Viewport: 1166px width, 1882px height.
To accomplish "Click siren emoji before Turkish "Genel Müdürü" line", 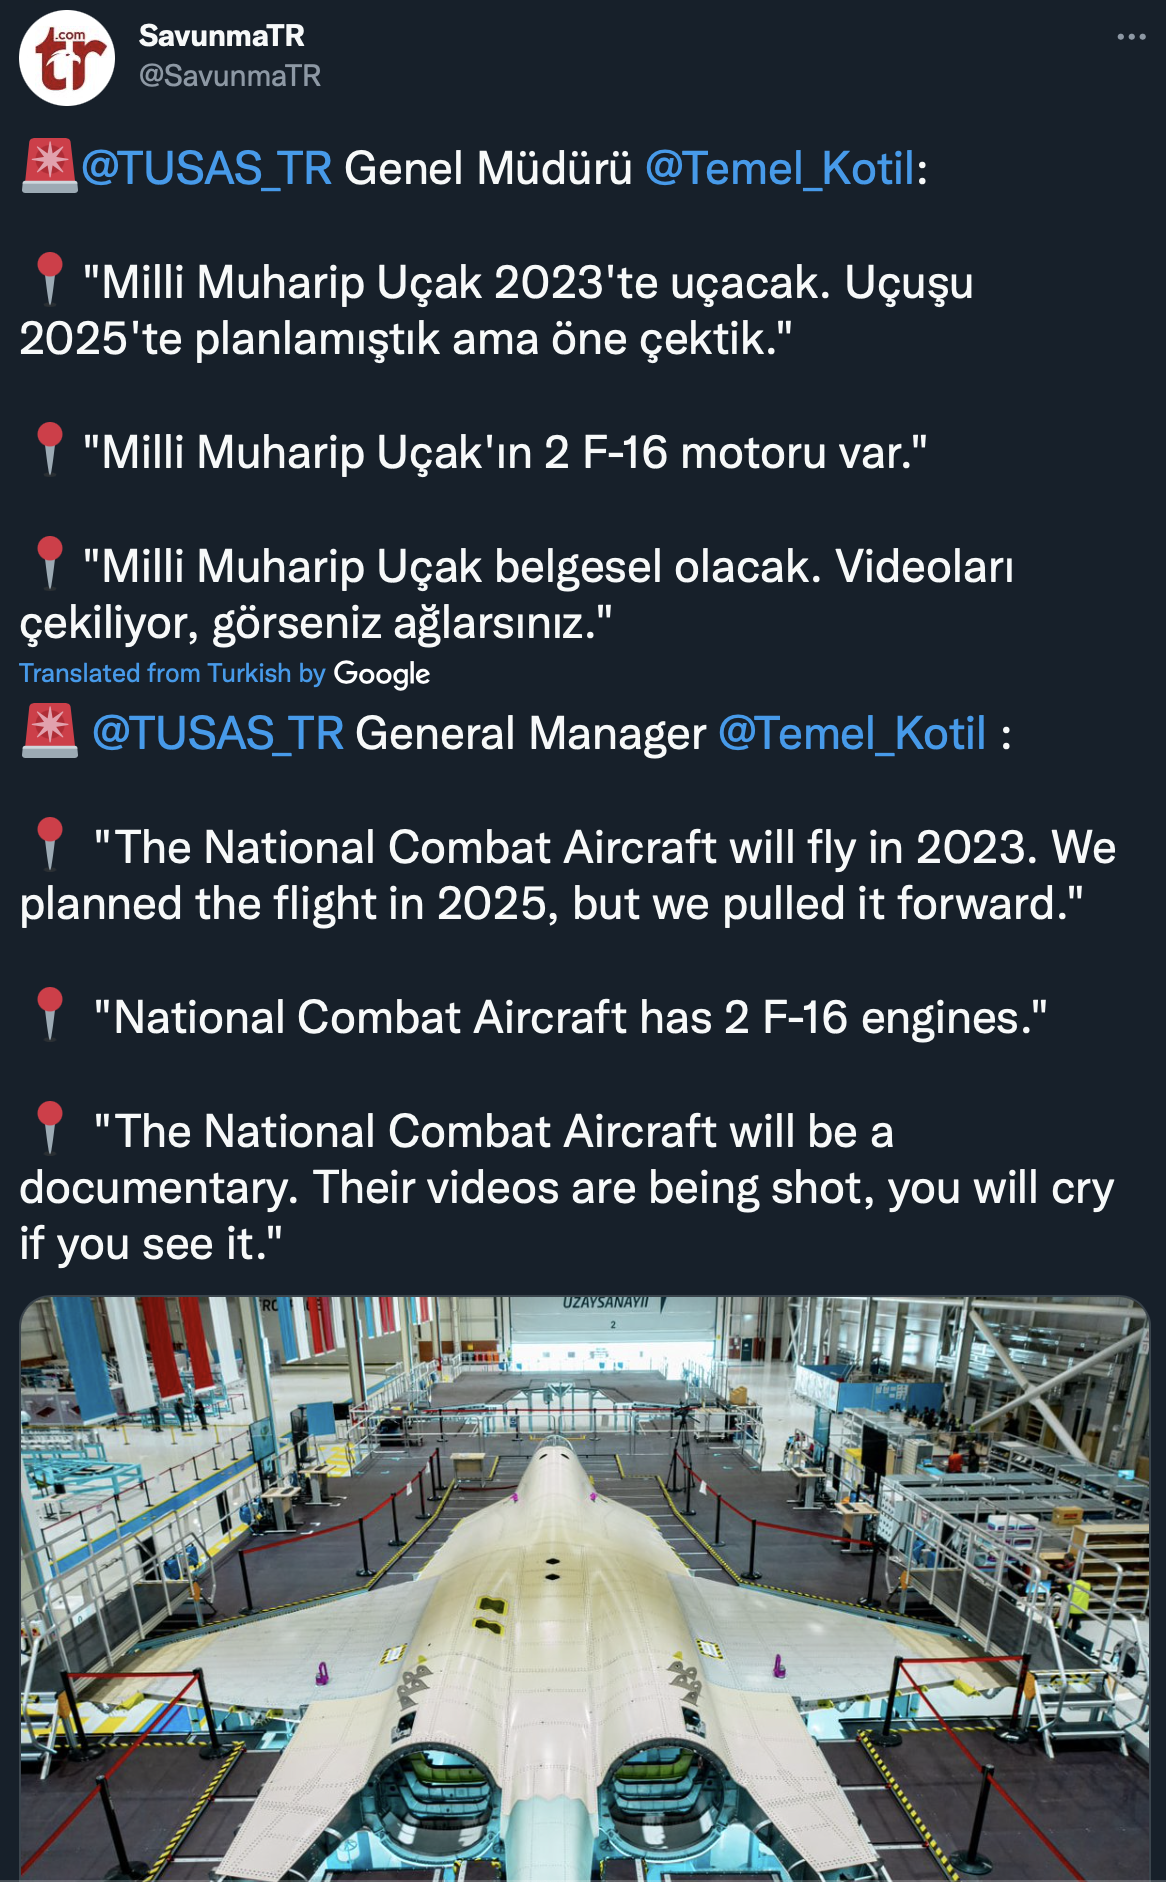I will [49, 166].
